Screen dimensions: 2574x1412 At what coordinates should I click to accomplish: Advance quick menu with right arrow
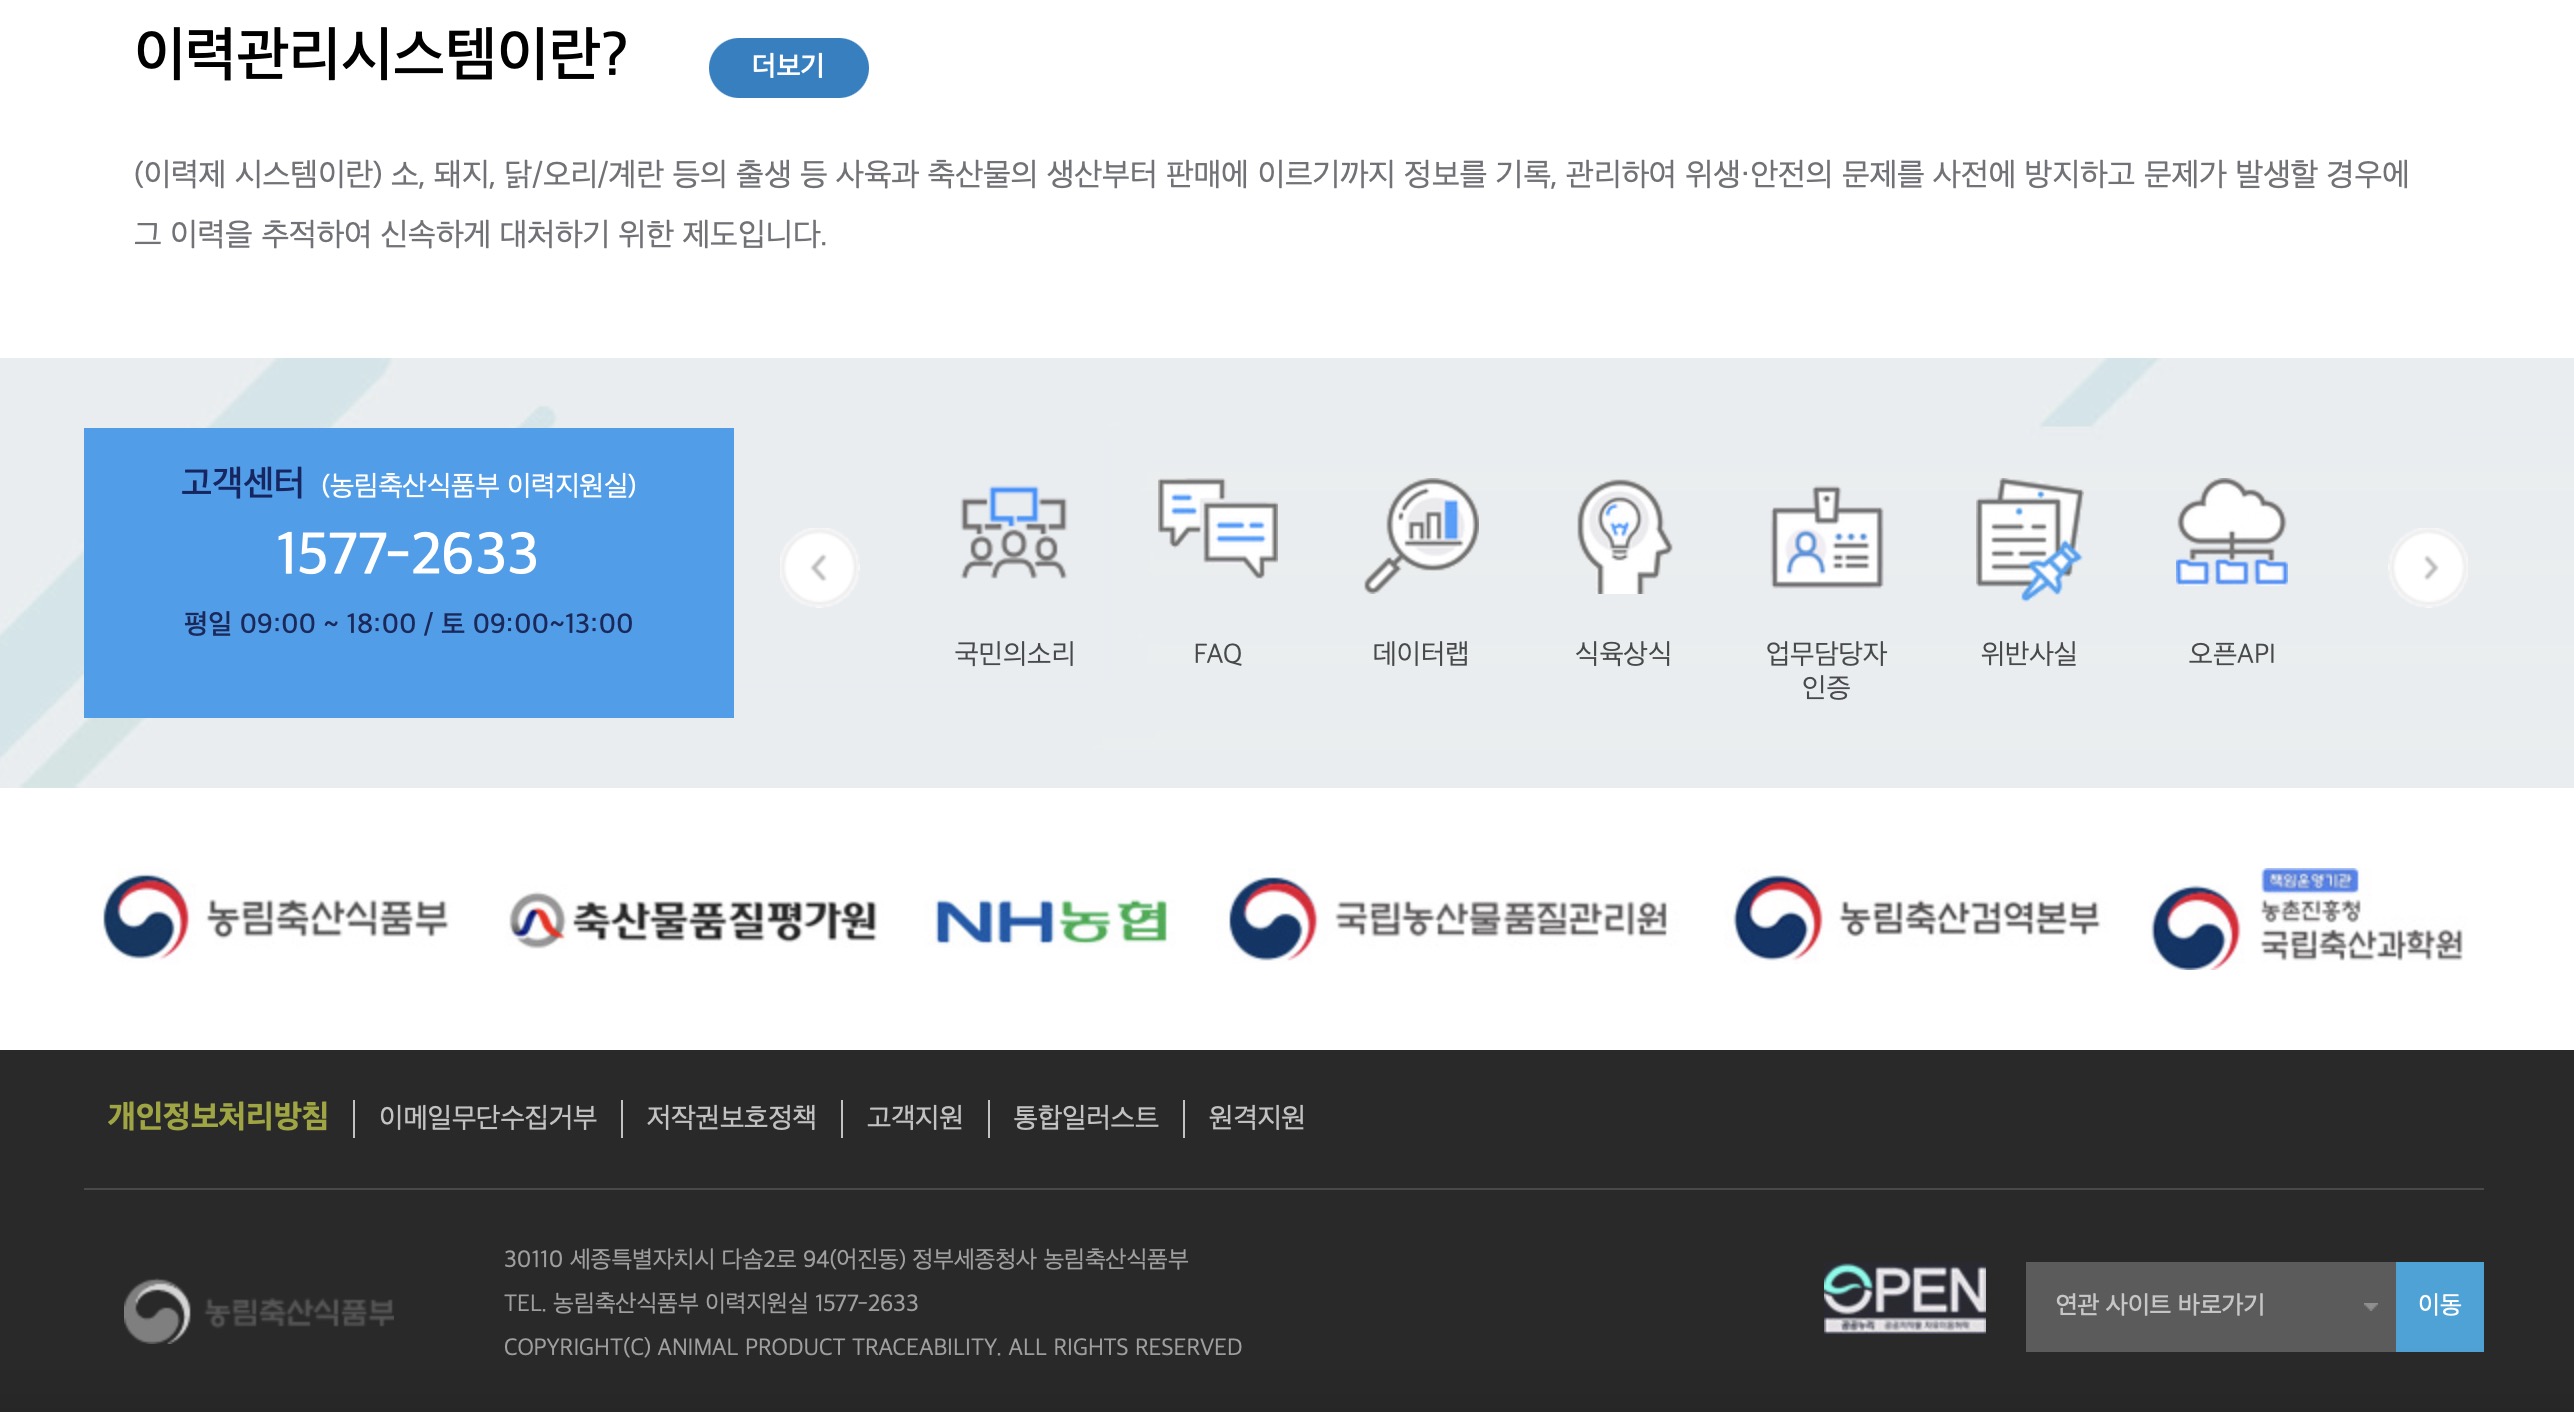(2429, 568)
